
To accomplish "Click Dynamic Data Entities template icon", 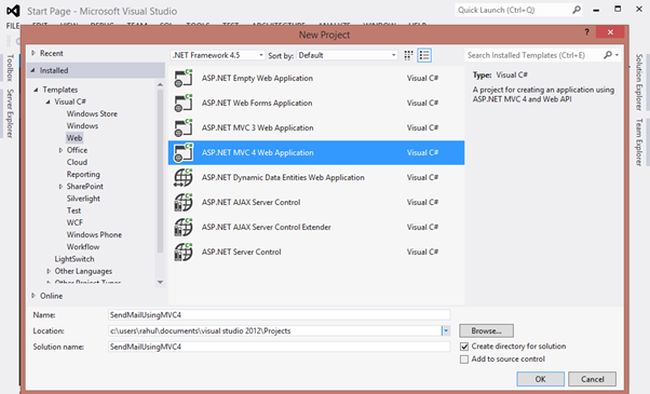I will click(x=184, y=178).
